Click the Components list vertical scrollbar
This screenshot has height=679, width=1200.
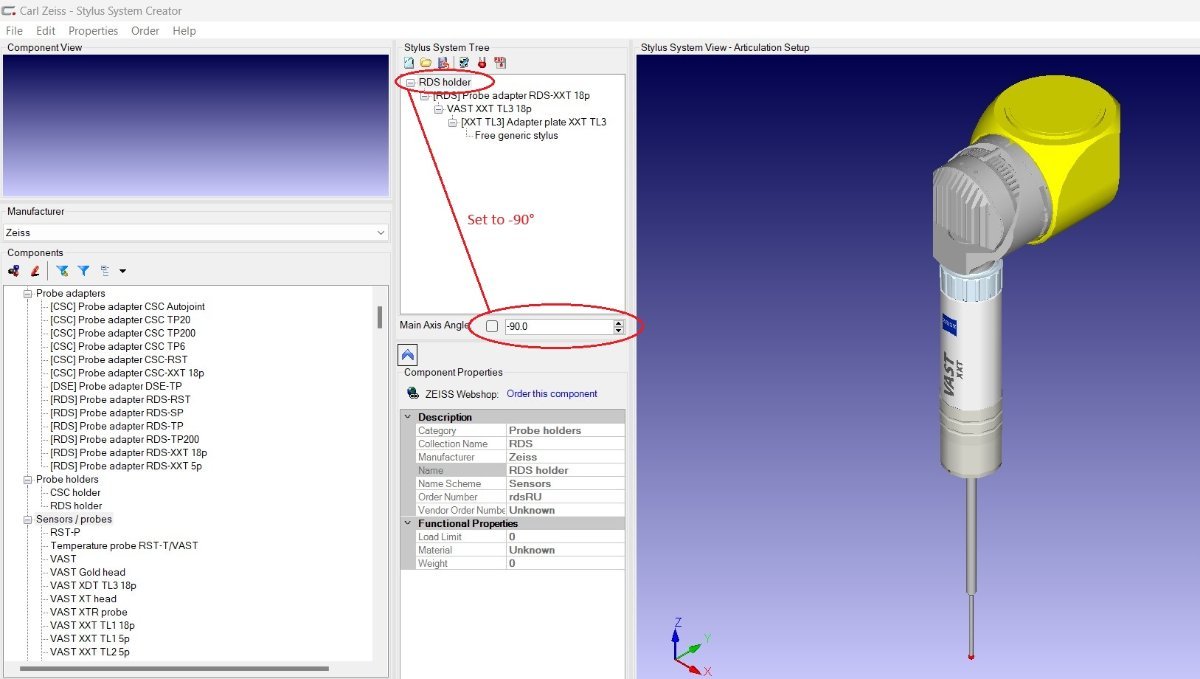tap(379, 318)
